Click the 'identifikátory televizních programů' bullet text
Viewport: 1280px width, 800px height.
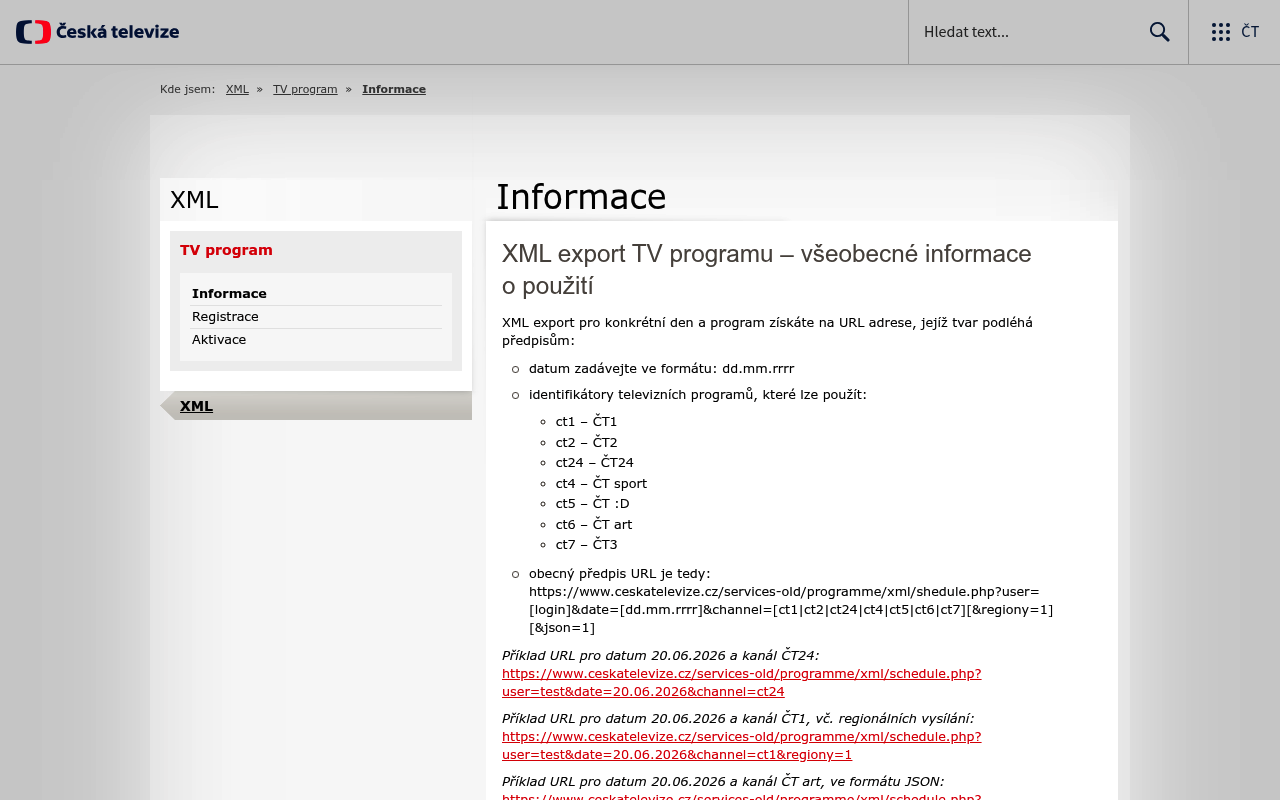point(698,394)
